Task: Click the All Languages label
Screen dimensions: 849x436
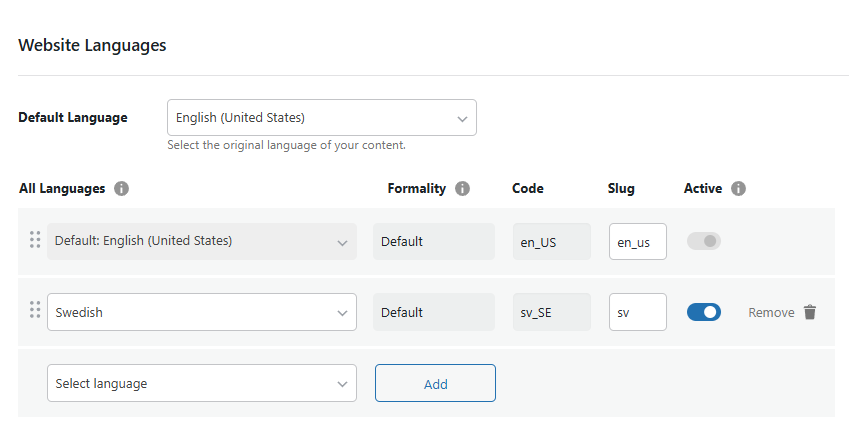Action: [62, 188]
